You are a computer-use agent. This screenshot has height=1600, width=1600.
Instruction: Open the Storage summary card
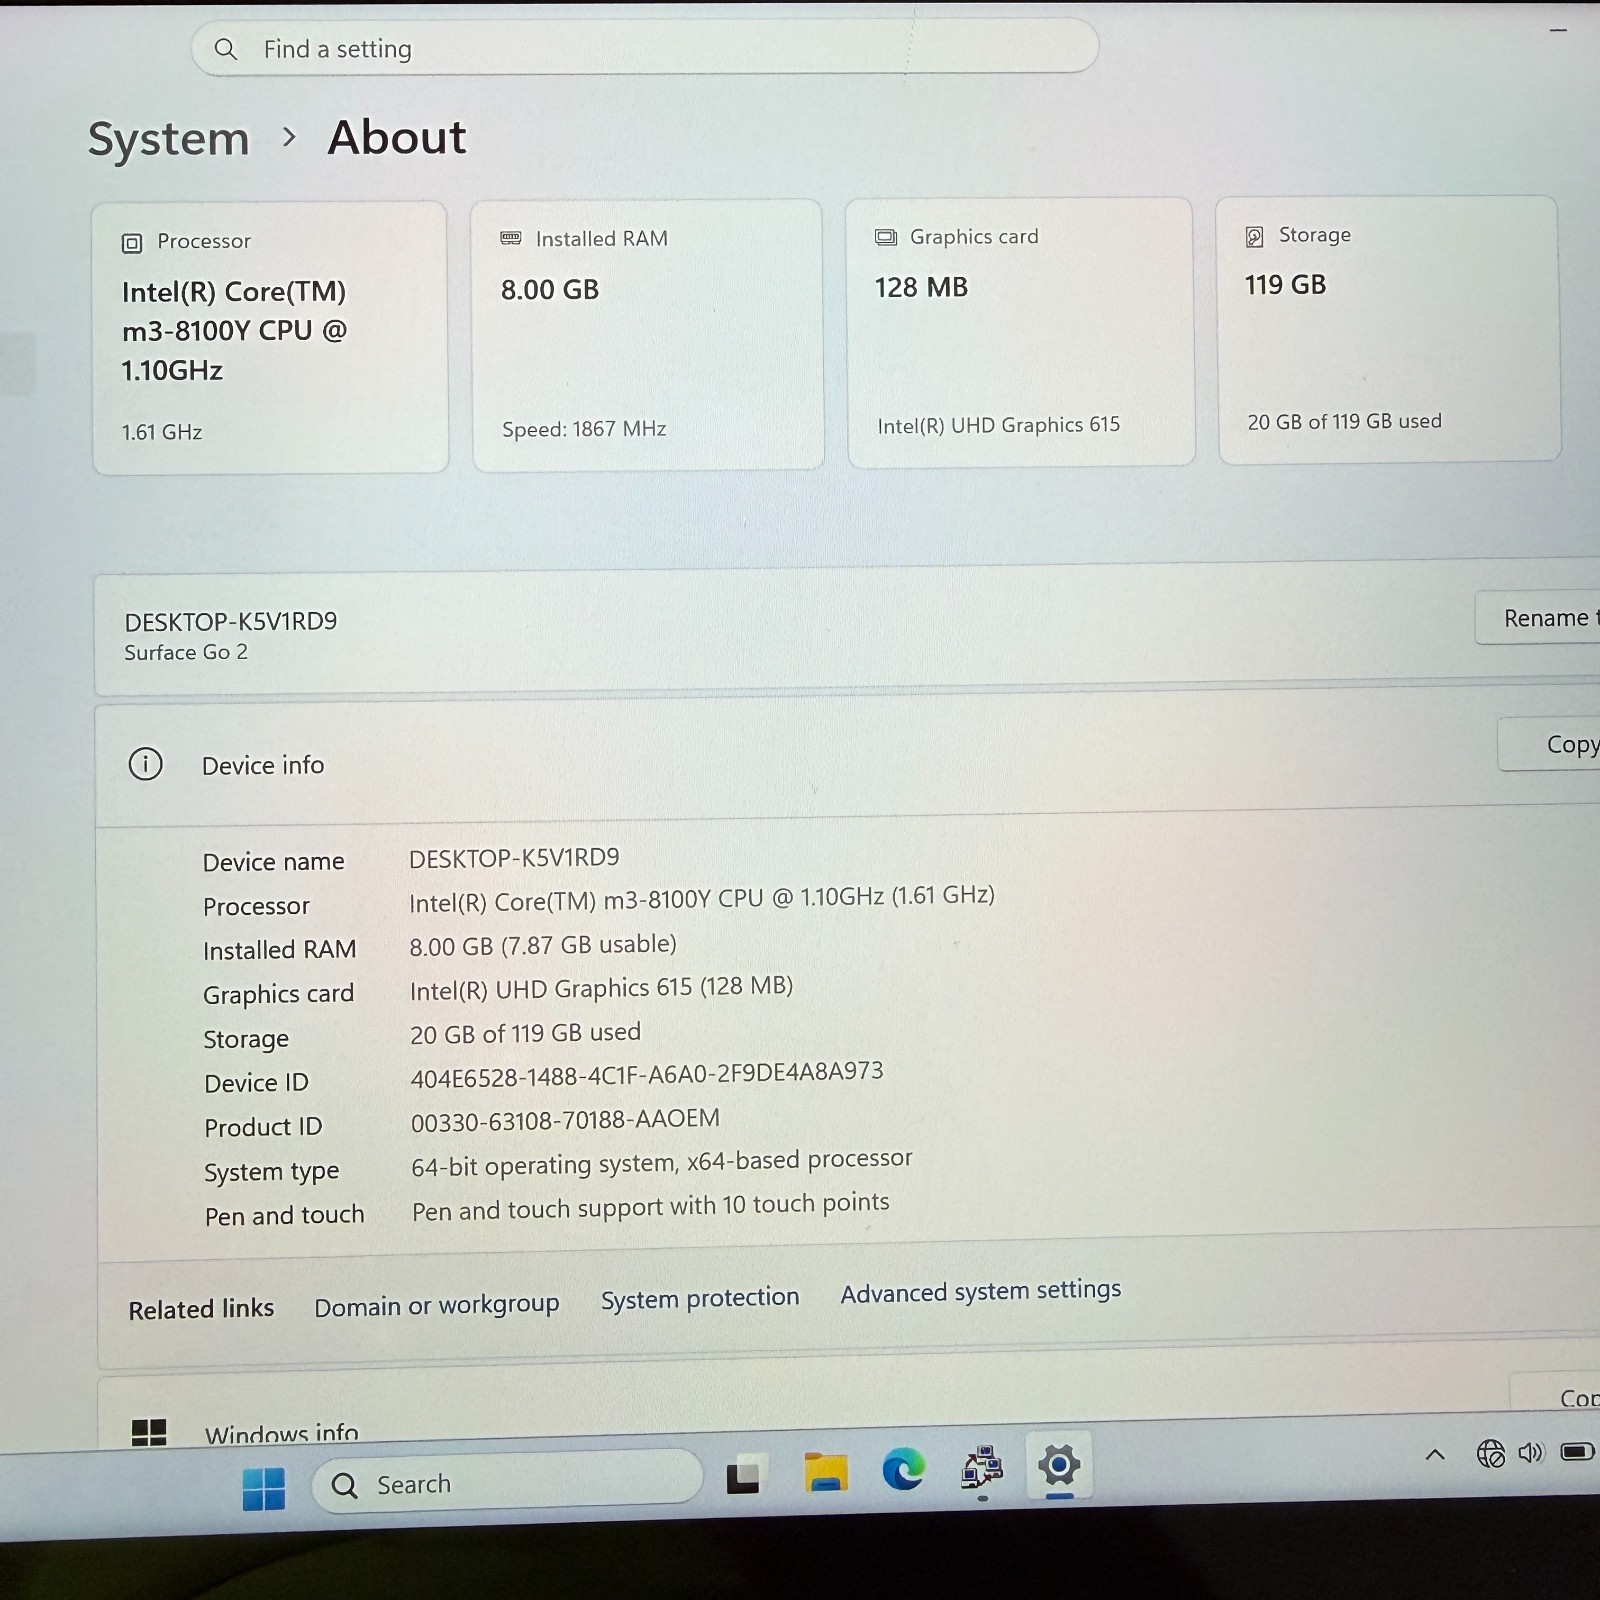pos(1388,329)
